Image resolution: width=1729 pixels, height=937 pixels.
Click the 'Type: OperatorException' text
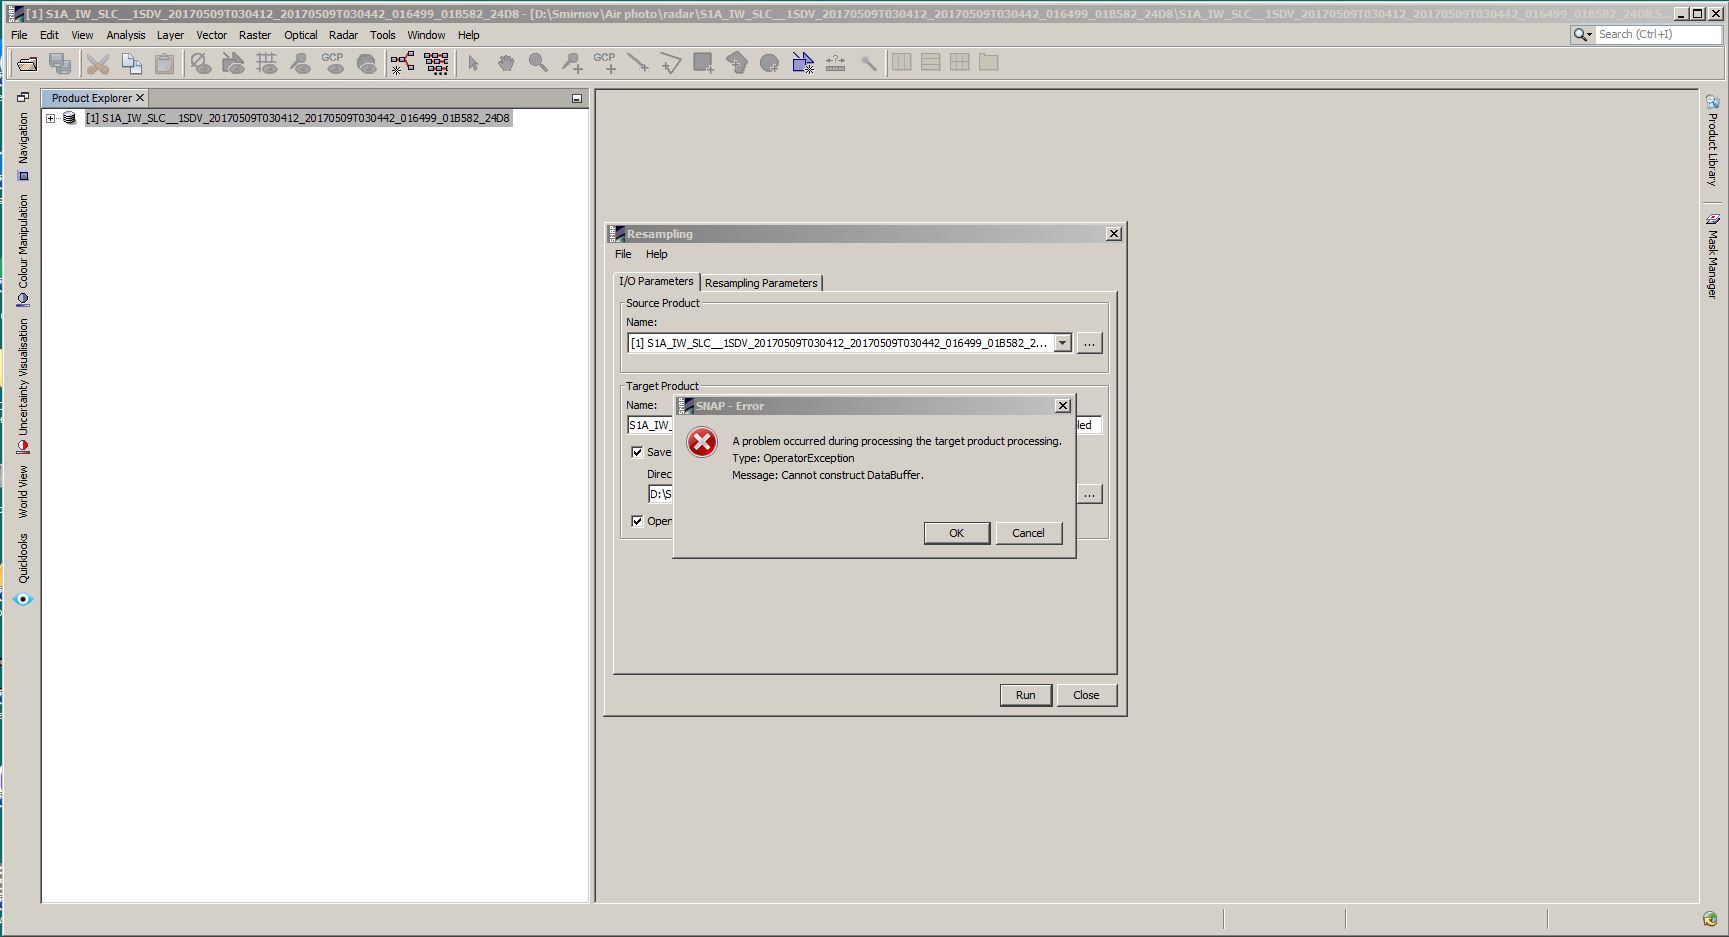pos(793,458)
